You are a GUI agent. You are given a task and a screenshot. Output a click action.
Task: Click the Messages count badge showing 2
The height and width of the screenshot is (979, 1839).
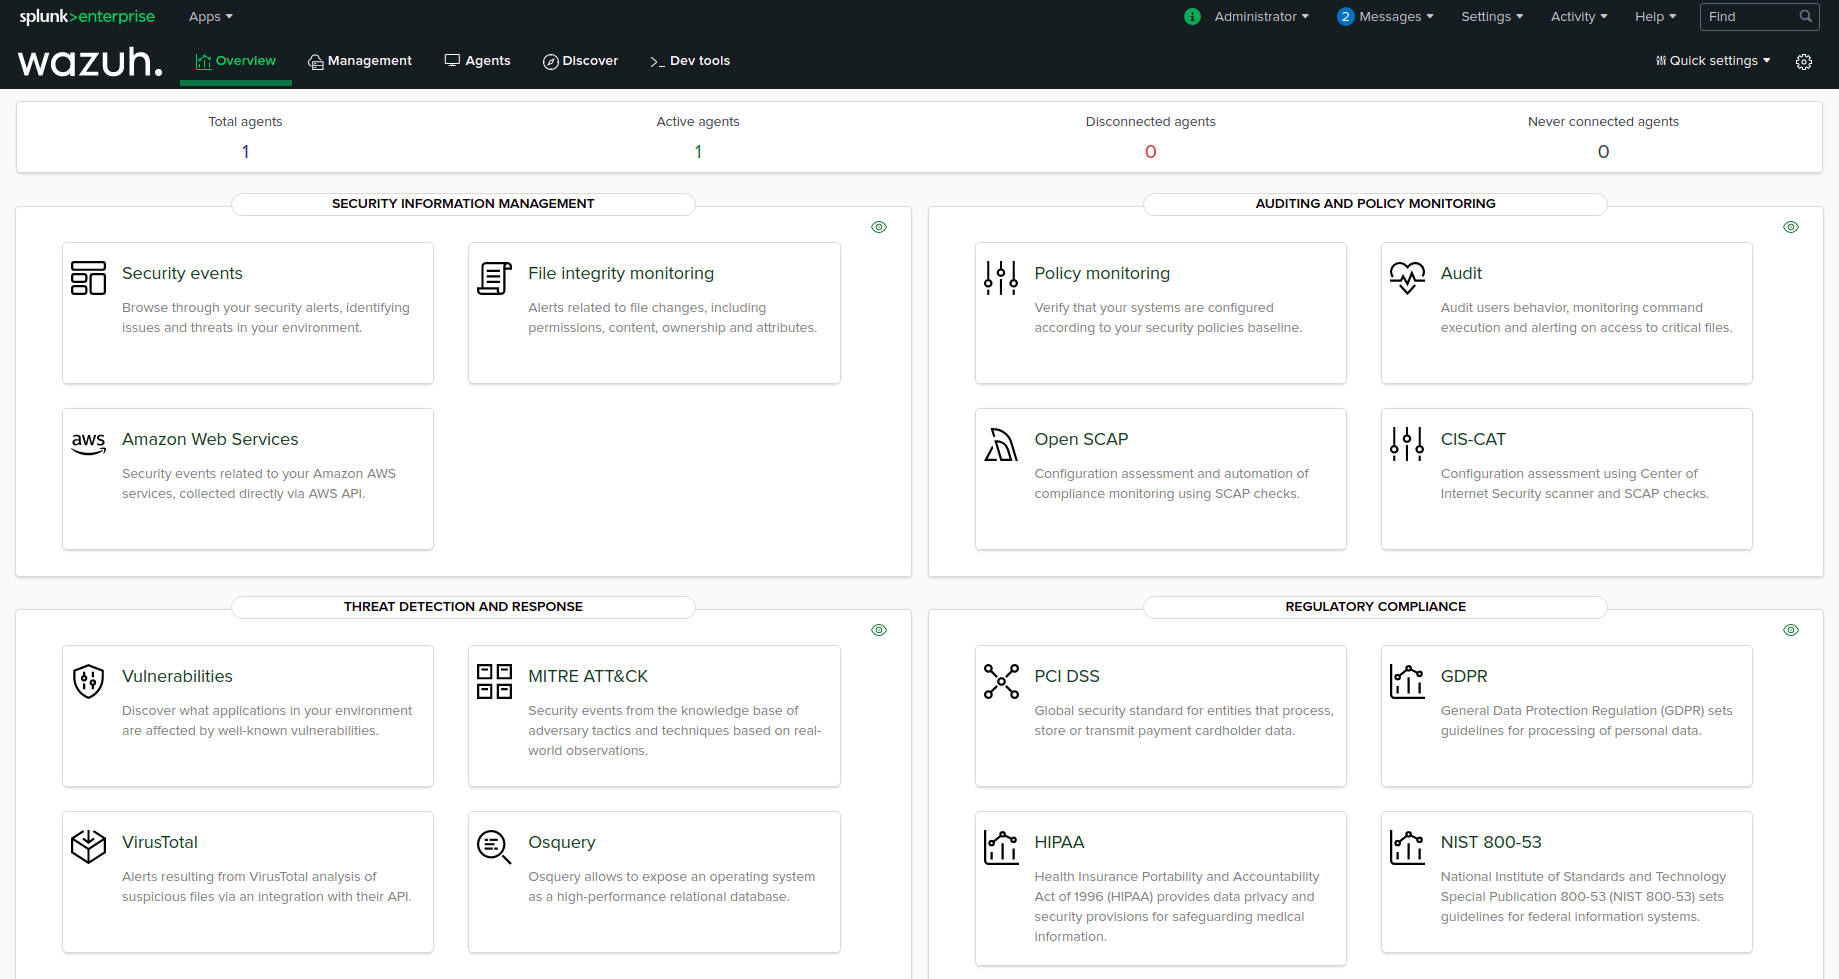[1345, 16]
